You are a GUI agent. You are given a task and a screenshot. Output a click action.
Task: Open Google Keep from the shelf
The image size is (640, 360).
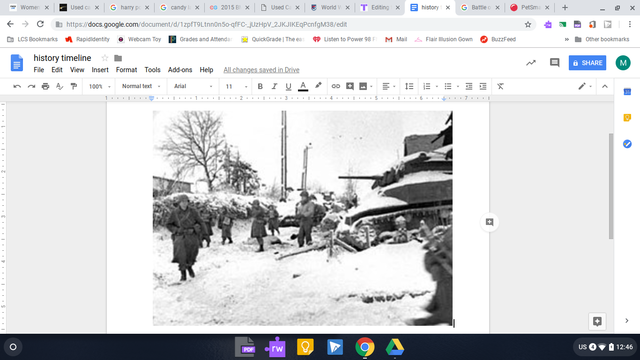pyautogui.click(x=305, y=347)
